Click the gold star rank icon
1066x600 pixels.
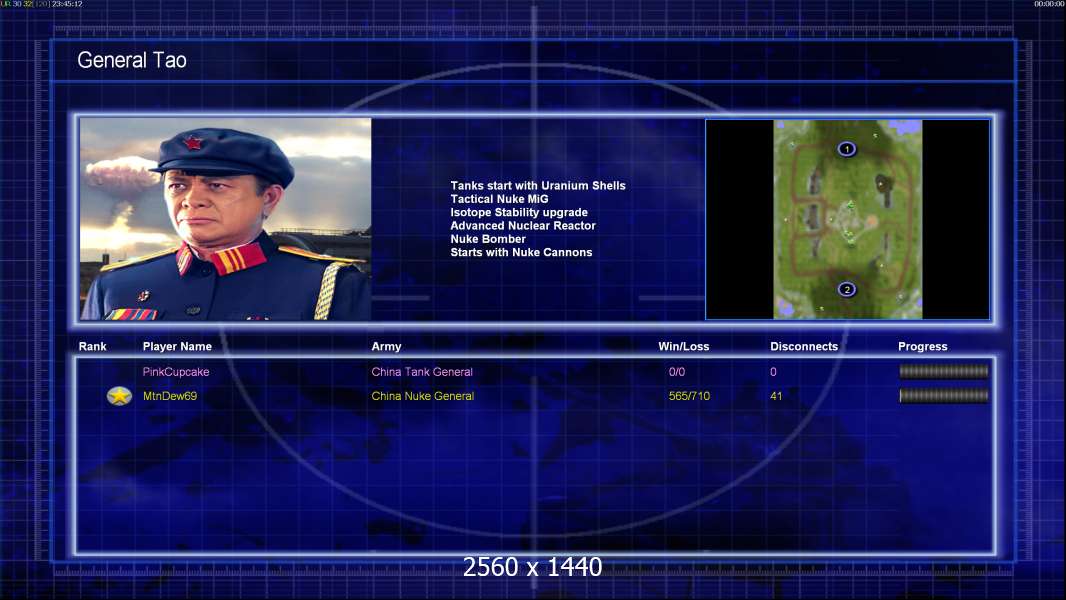[120, 395]
